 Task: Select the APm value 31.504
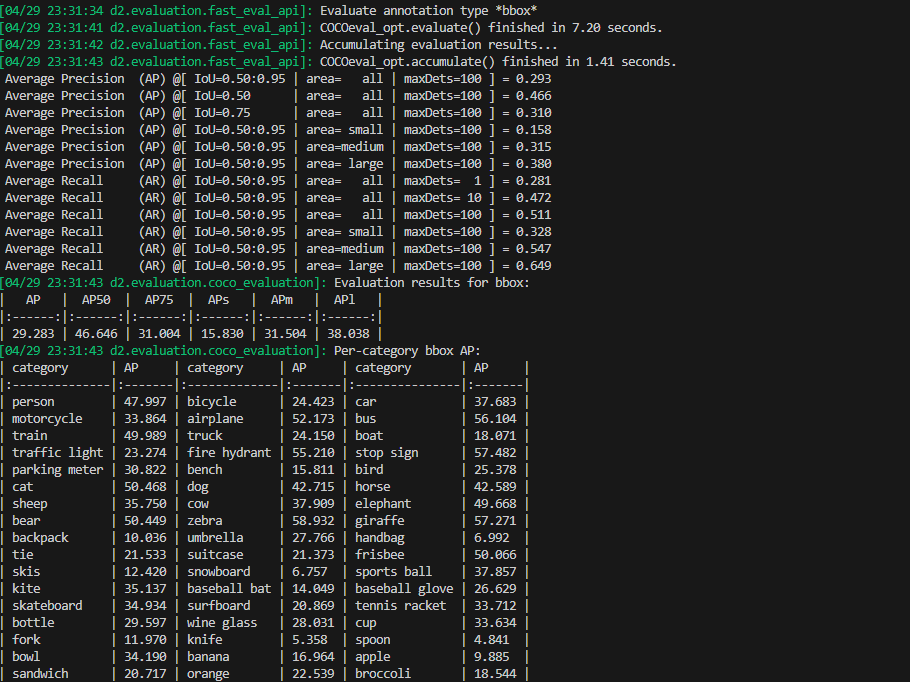tap(285, 334)
